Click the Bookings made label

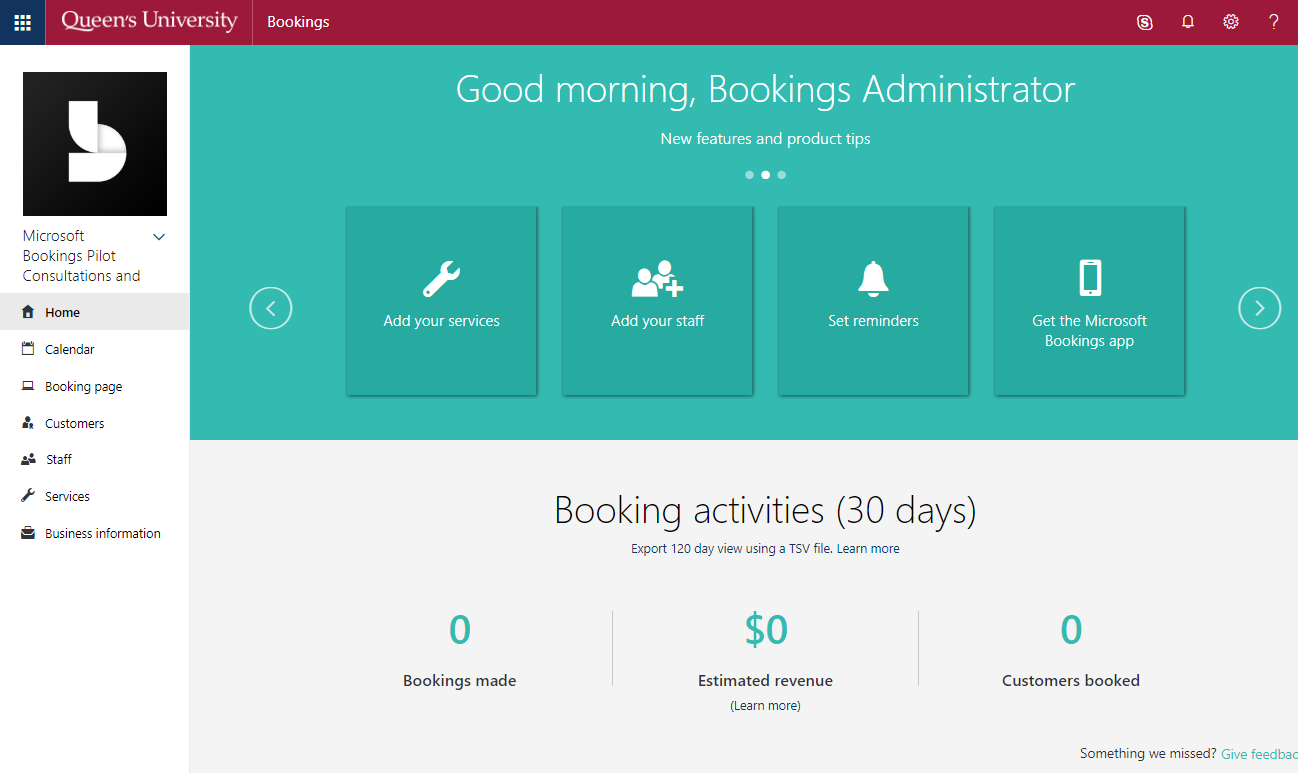point(459,681)
